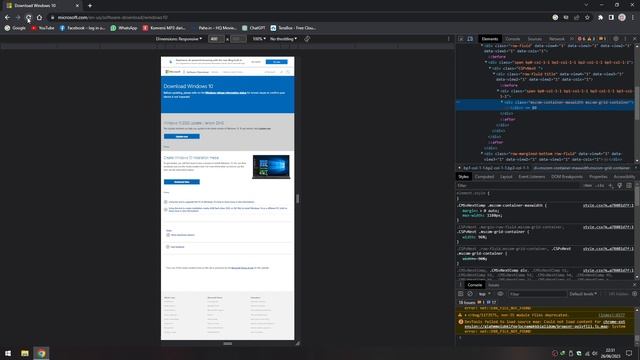
Task: Toggle the .cls class editor
Action: pyautogui.click(x=600, y=186)
